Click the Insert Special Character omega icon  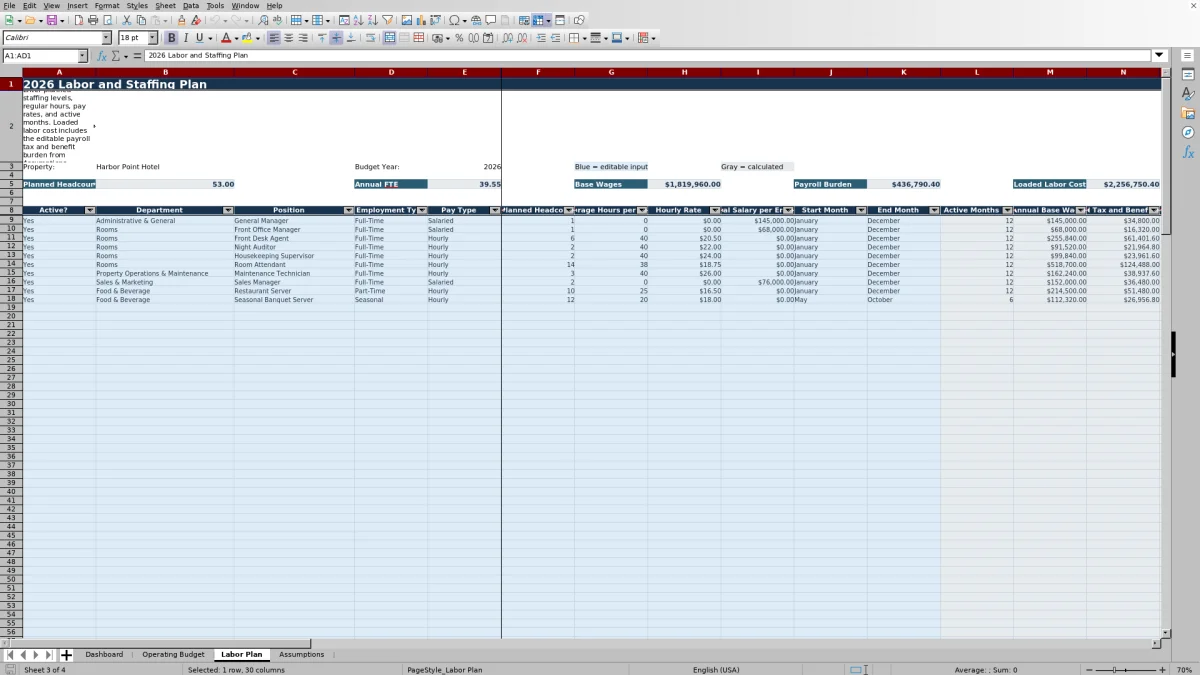(455, 20)
